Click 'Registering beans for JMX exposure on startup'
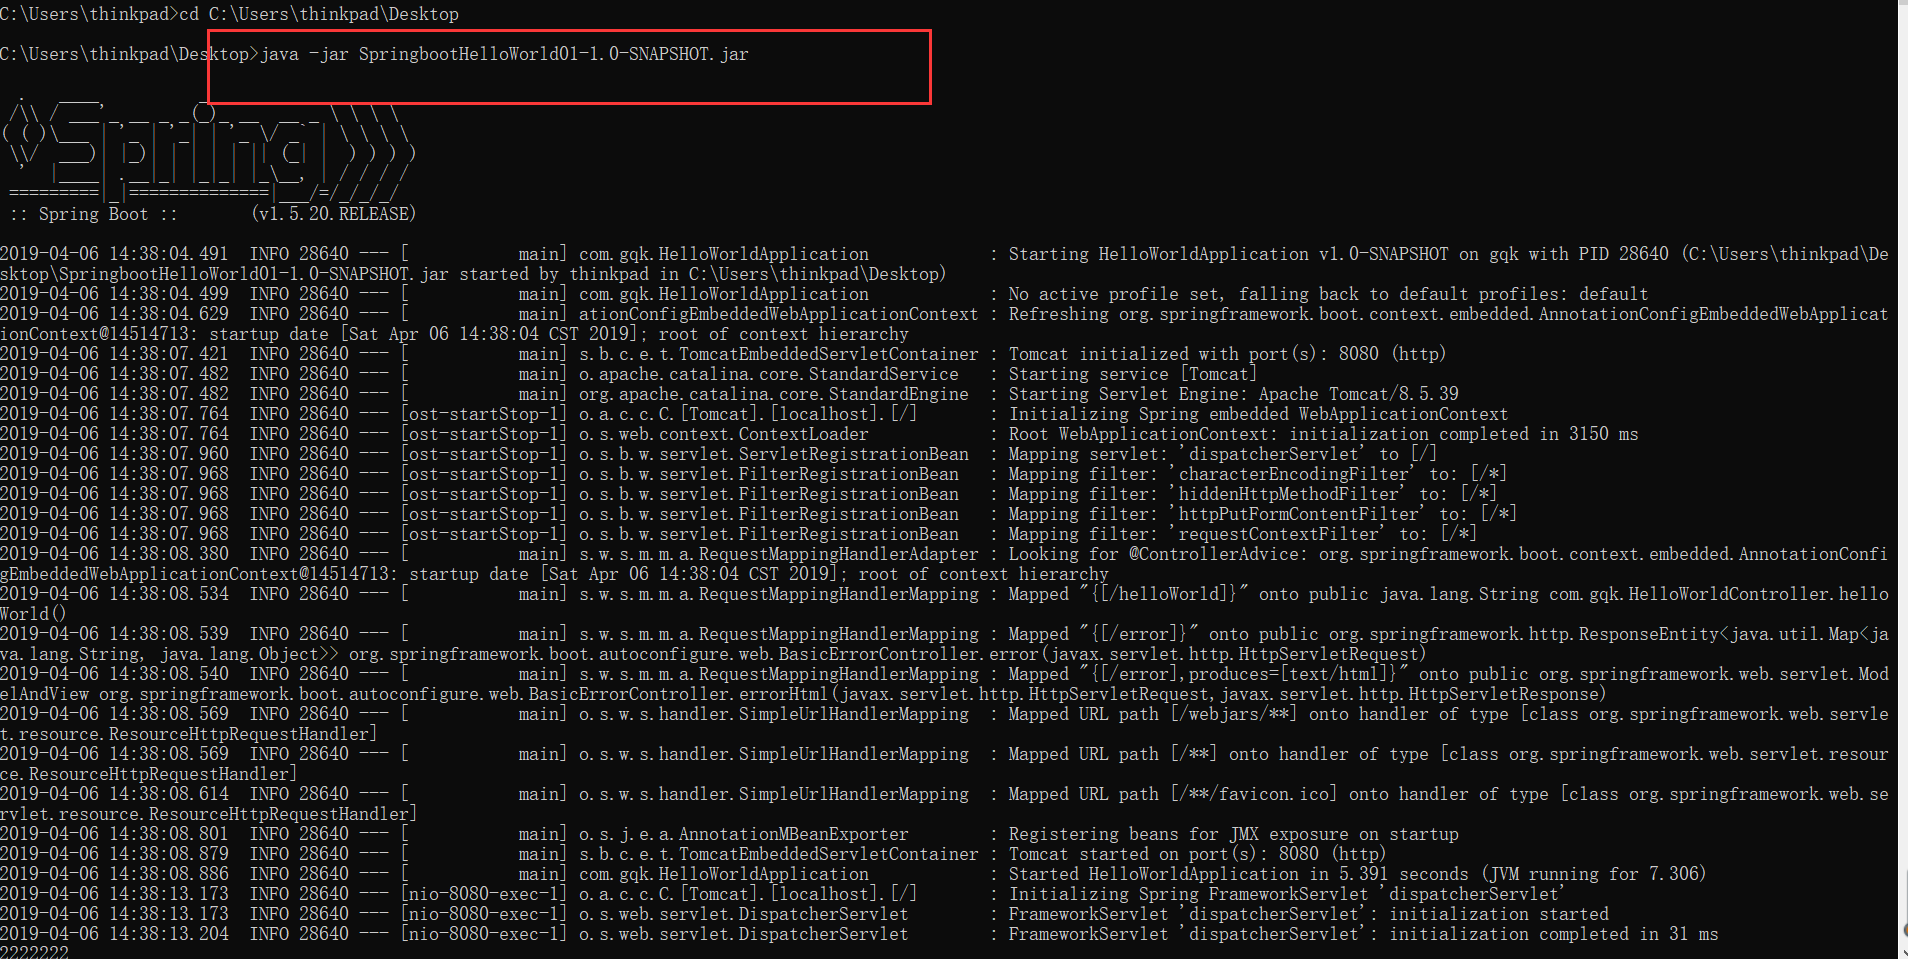 click(x=1233, y=834)
